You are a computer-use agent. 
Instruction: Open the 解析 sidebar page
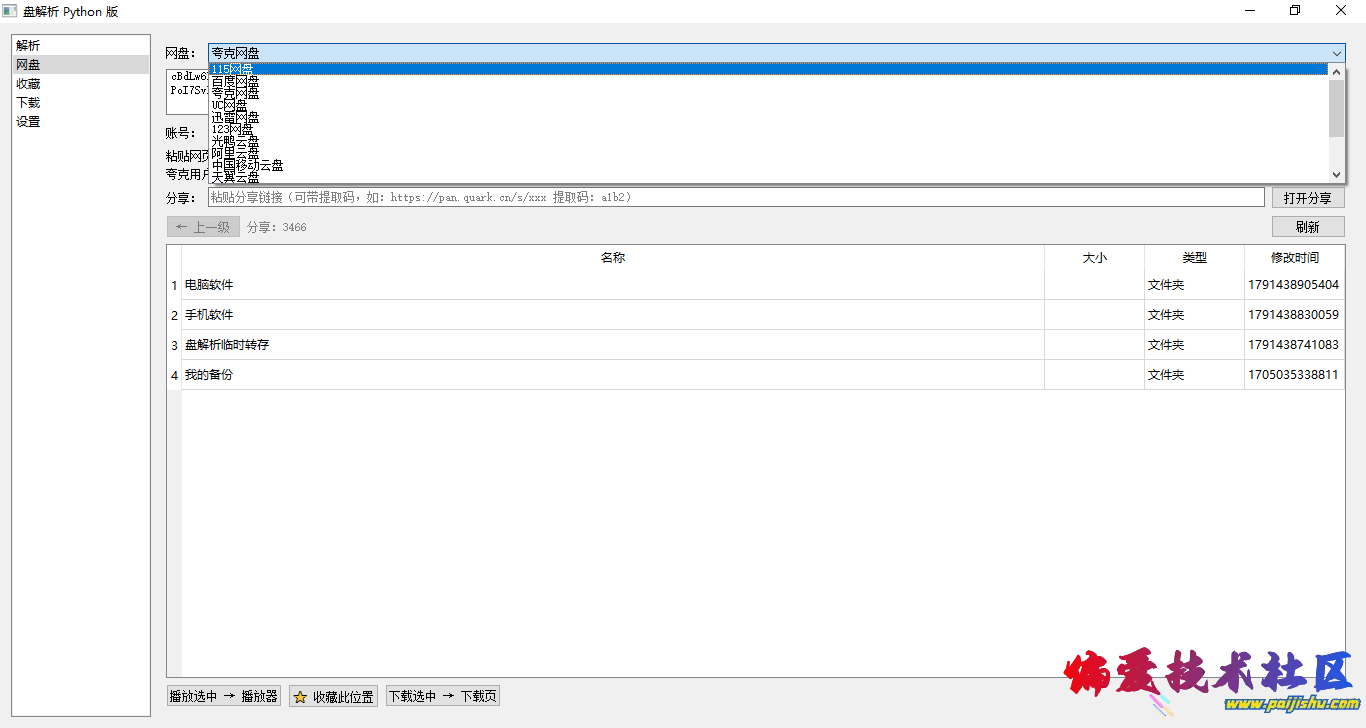click(x=81, y=45)
